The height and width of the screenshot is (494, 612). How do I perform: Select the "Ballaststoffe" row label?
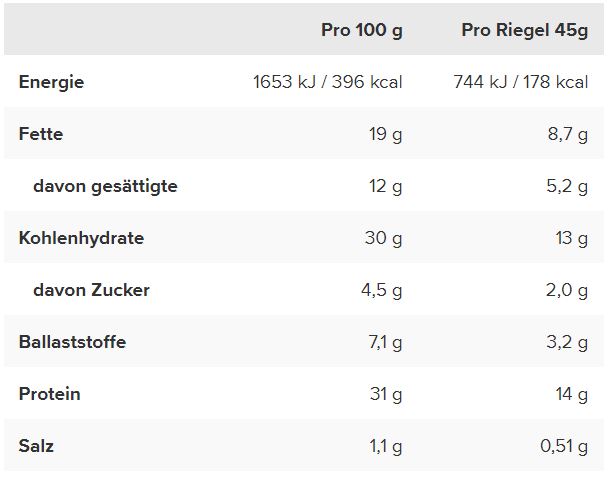point(71,342)
